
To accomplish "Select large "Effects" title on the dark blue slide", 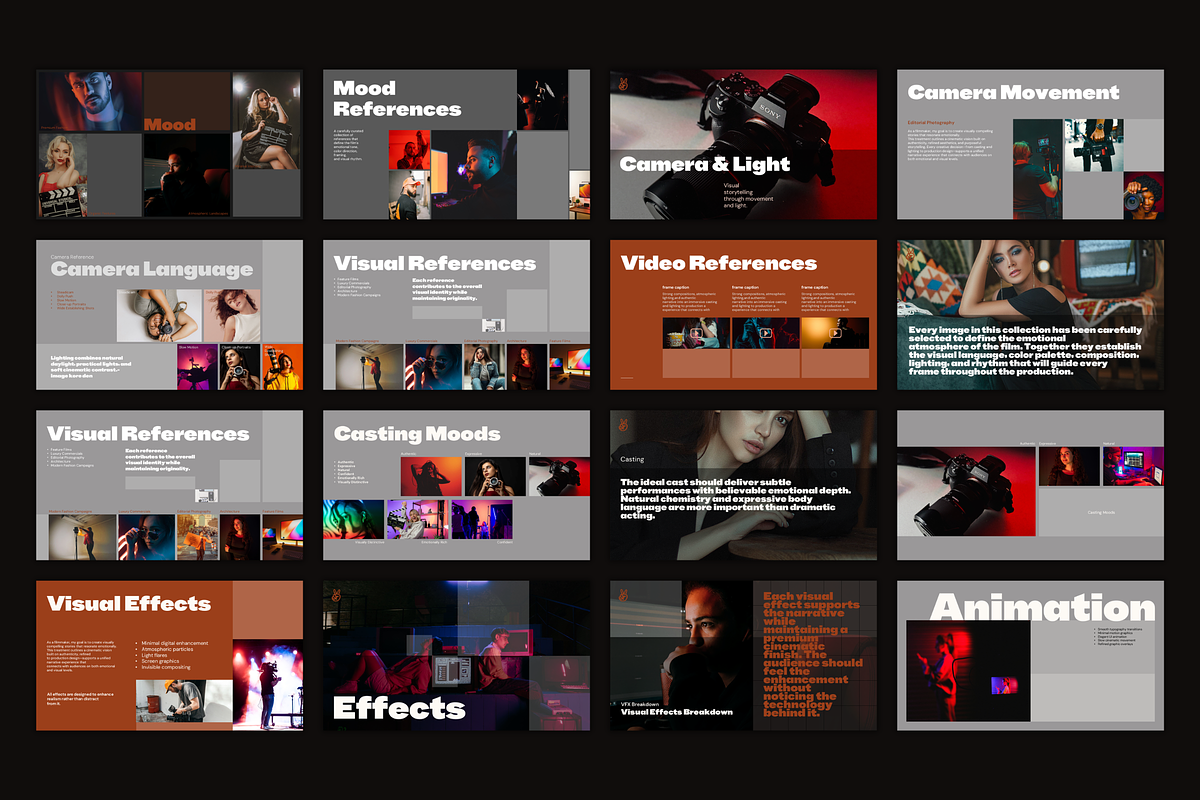I will [x=399, y=708].
